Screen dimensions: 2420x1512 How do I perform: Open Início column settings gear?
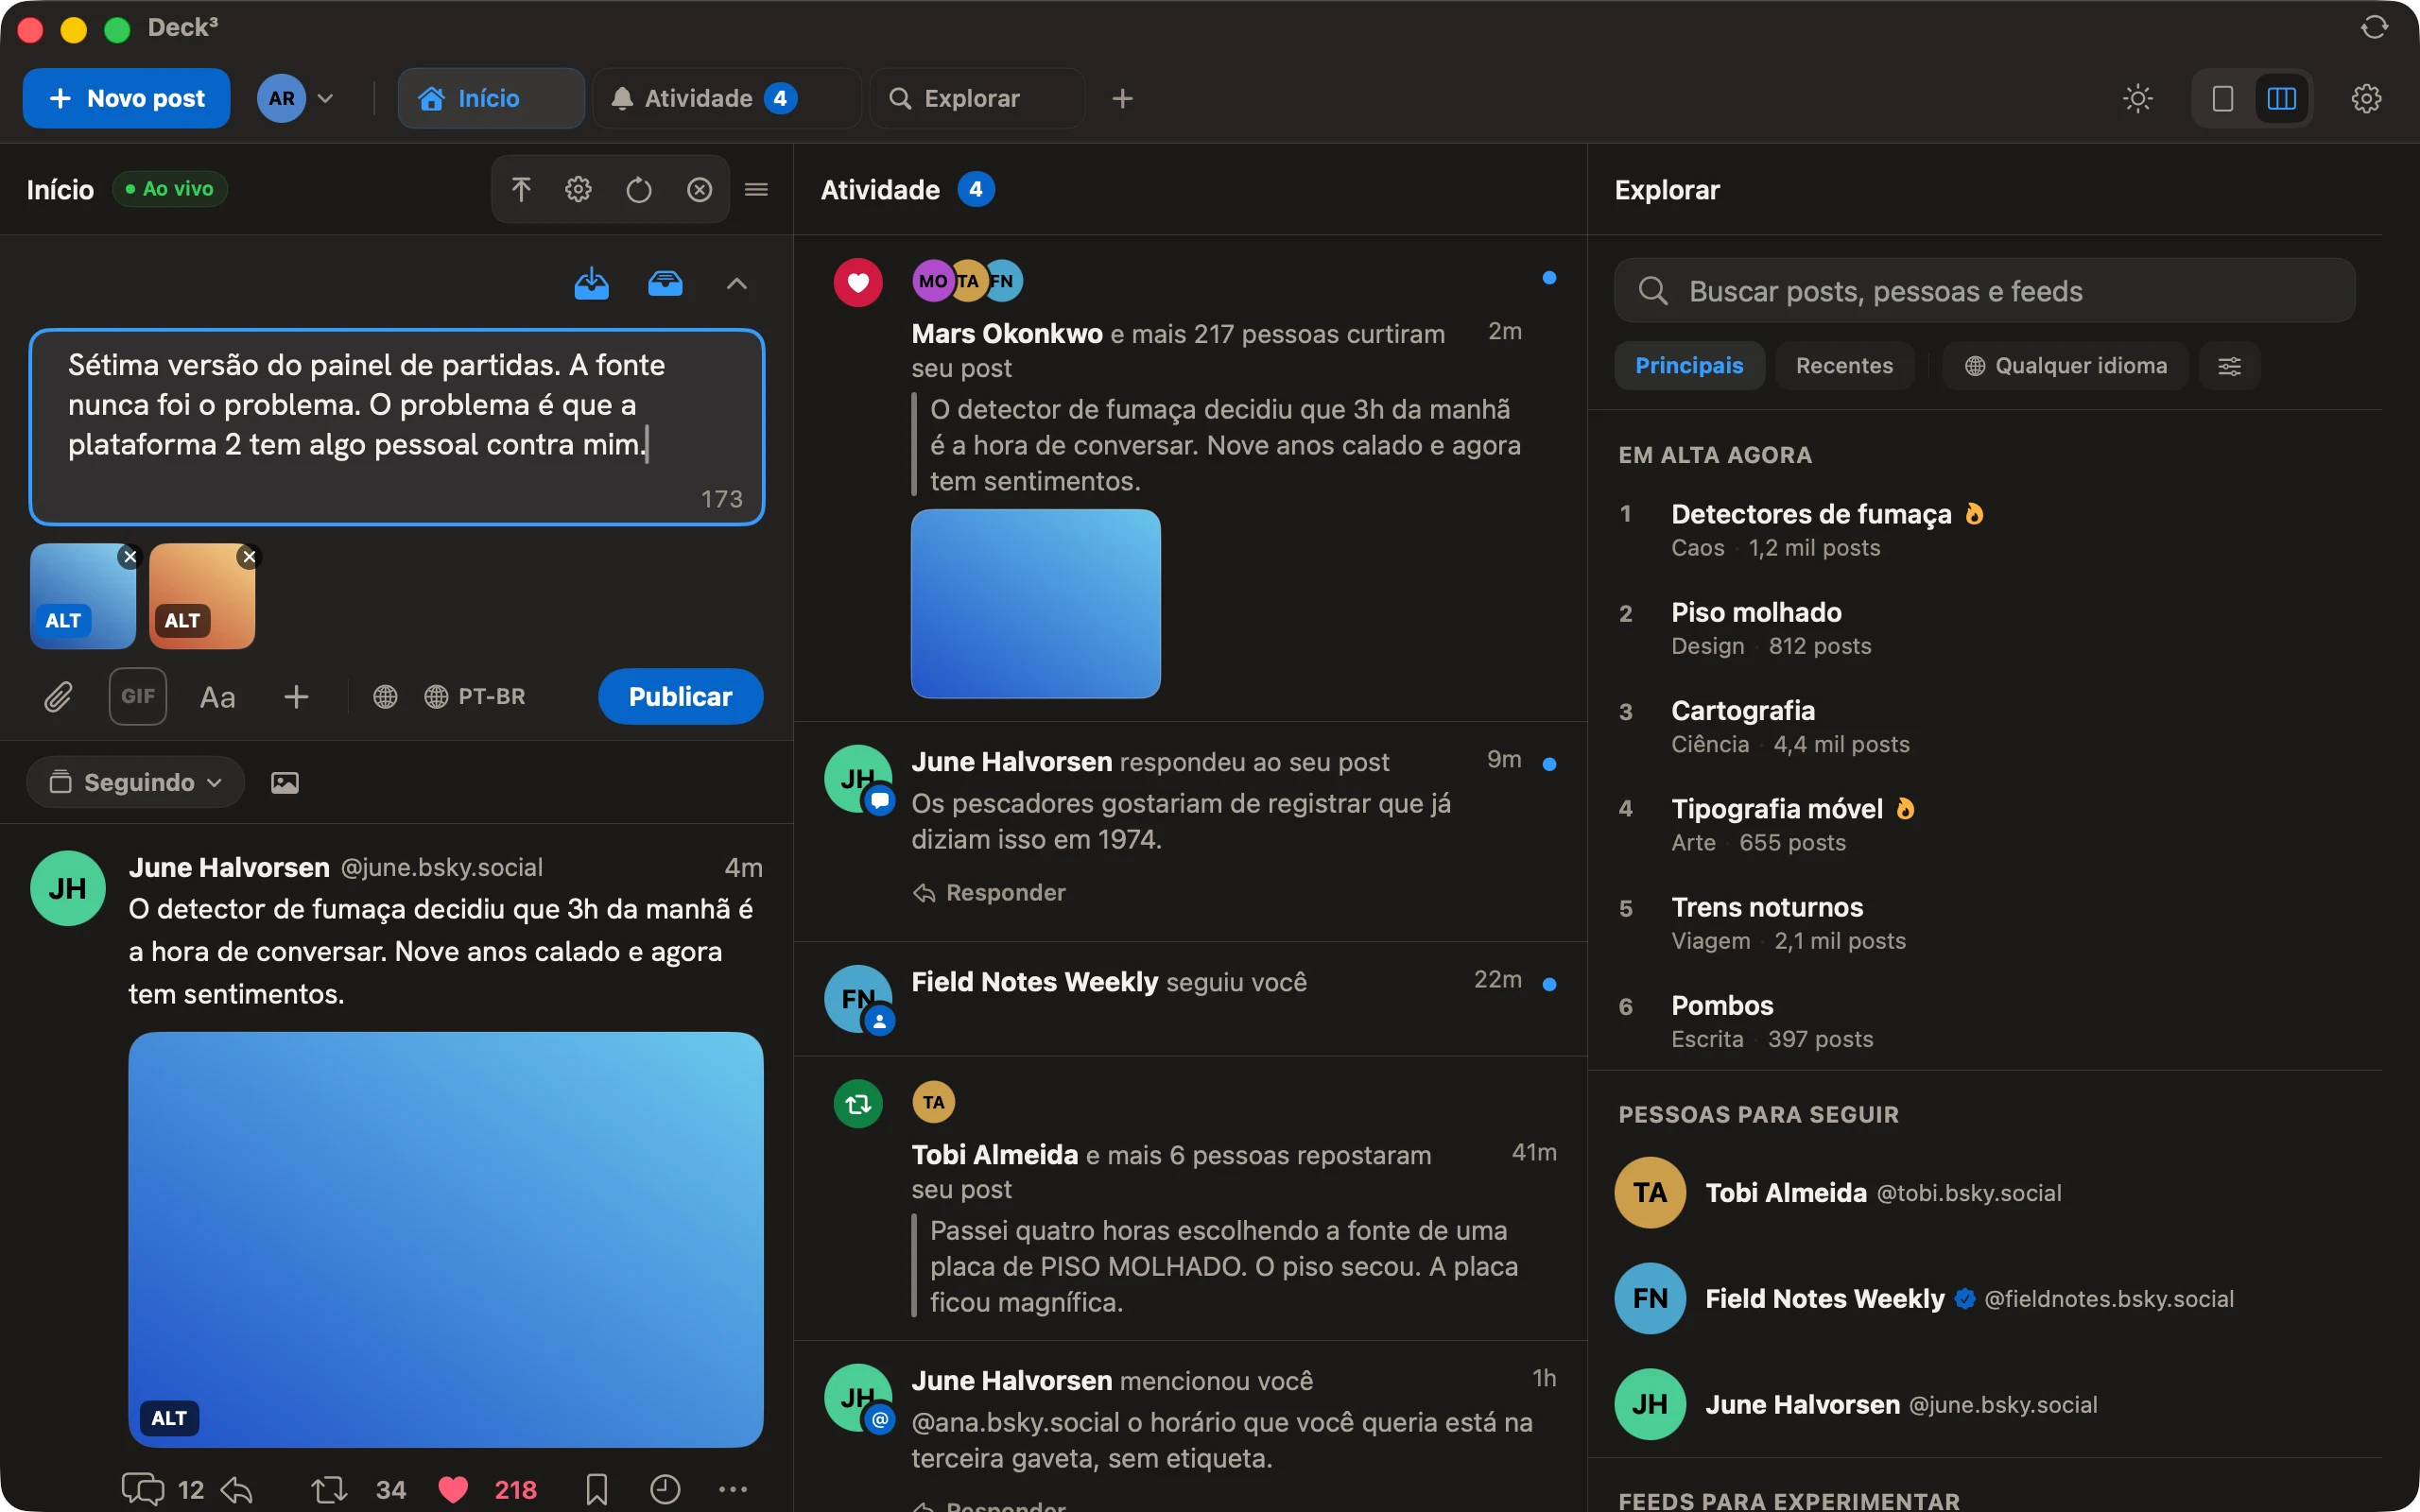pos(579,189)
